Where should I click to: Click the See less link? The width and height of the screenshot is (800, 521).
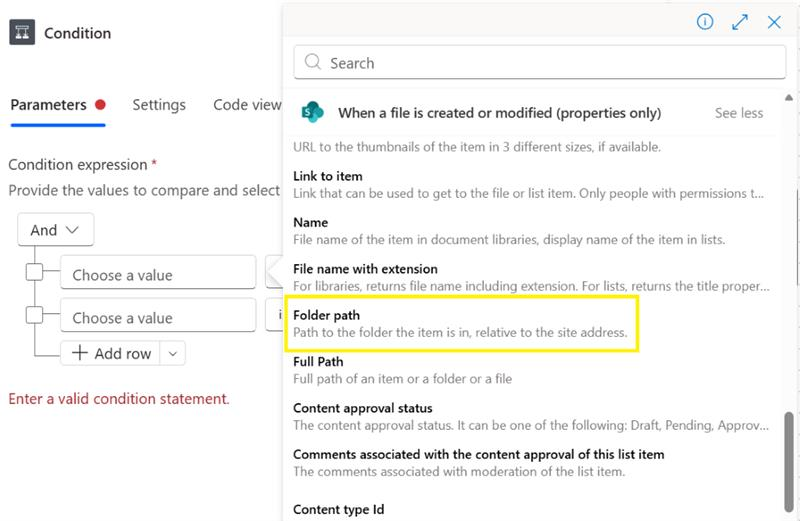coord(739,113)
